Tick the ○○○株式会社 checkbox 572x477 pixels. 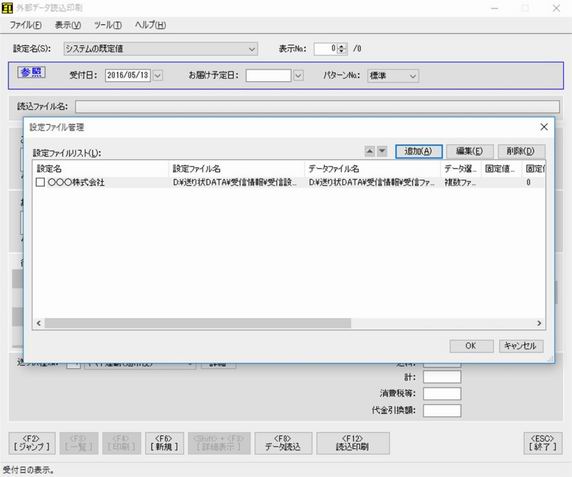[40, 182]
